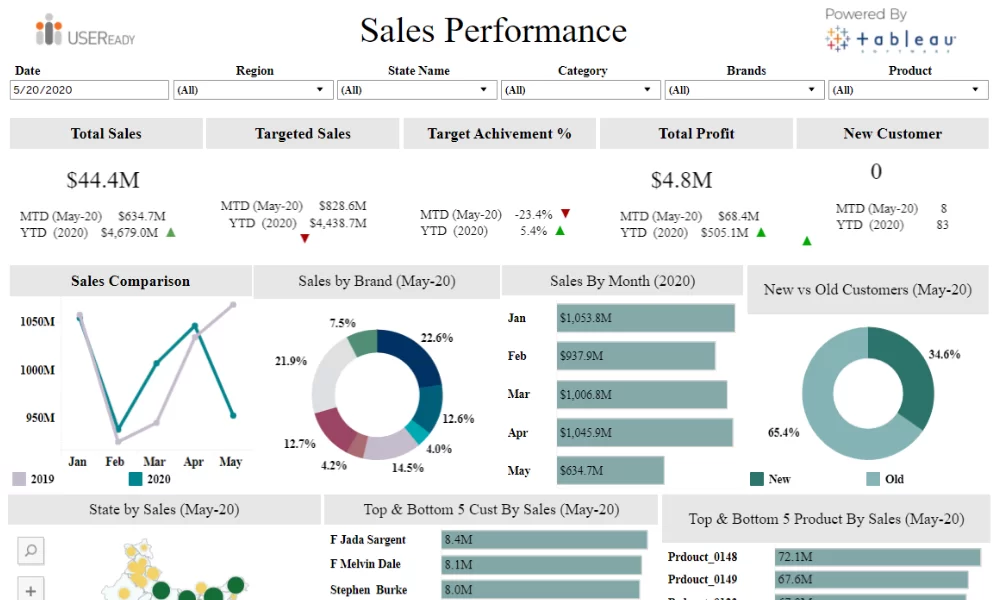Click the 2020 line point at May
Screen dimensions: 1000x600
click(x=233, y=415)
